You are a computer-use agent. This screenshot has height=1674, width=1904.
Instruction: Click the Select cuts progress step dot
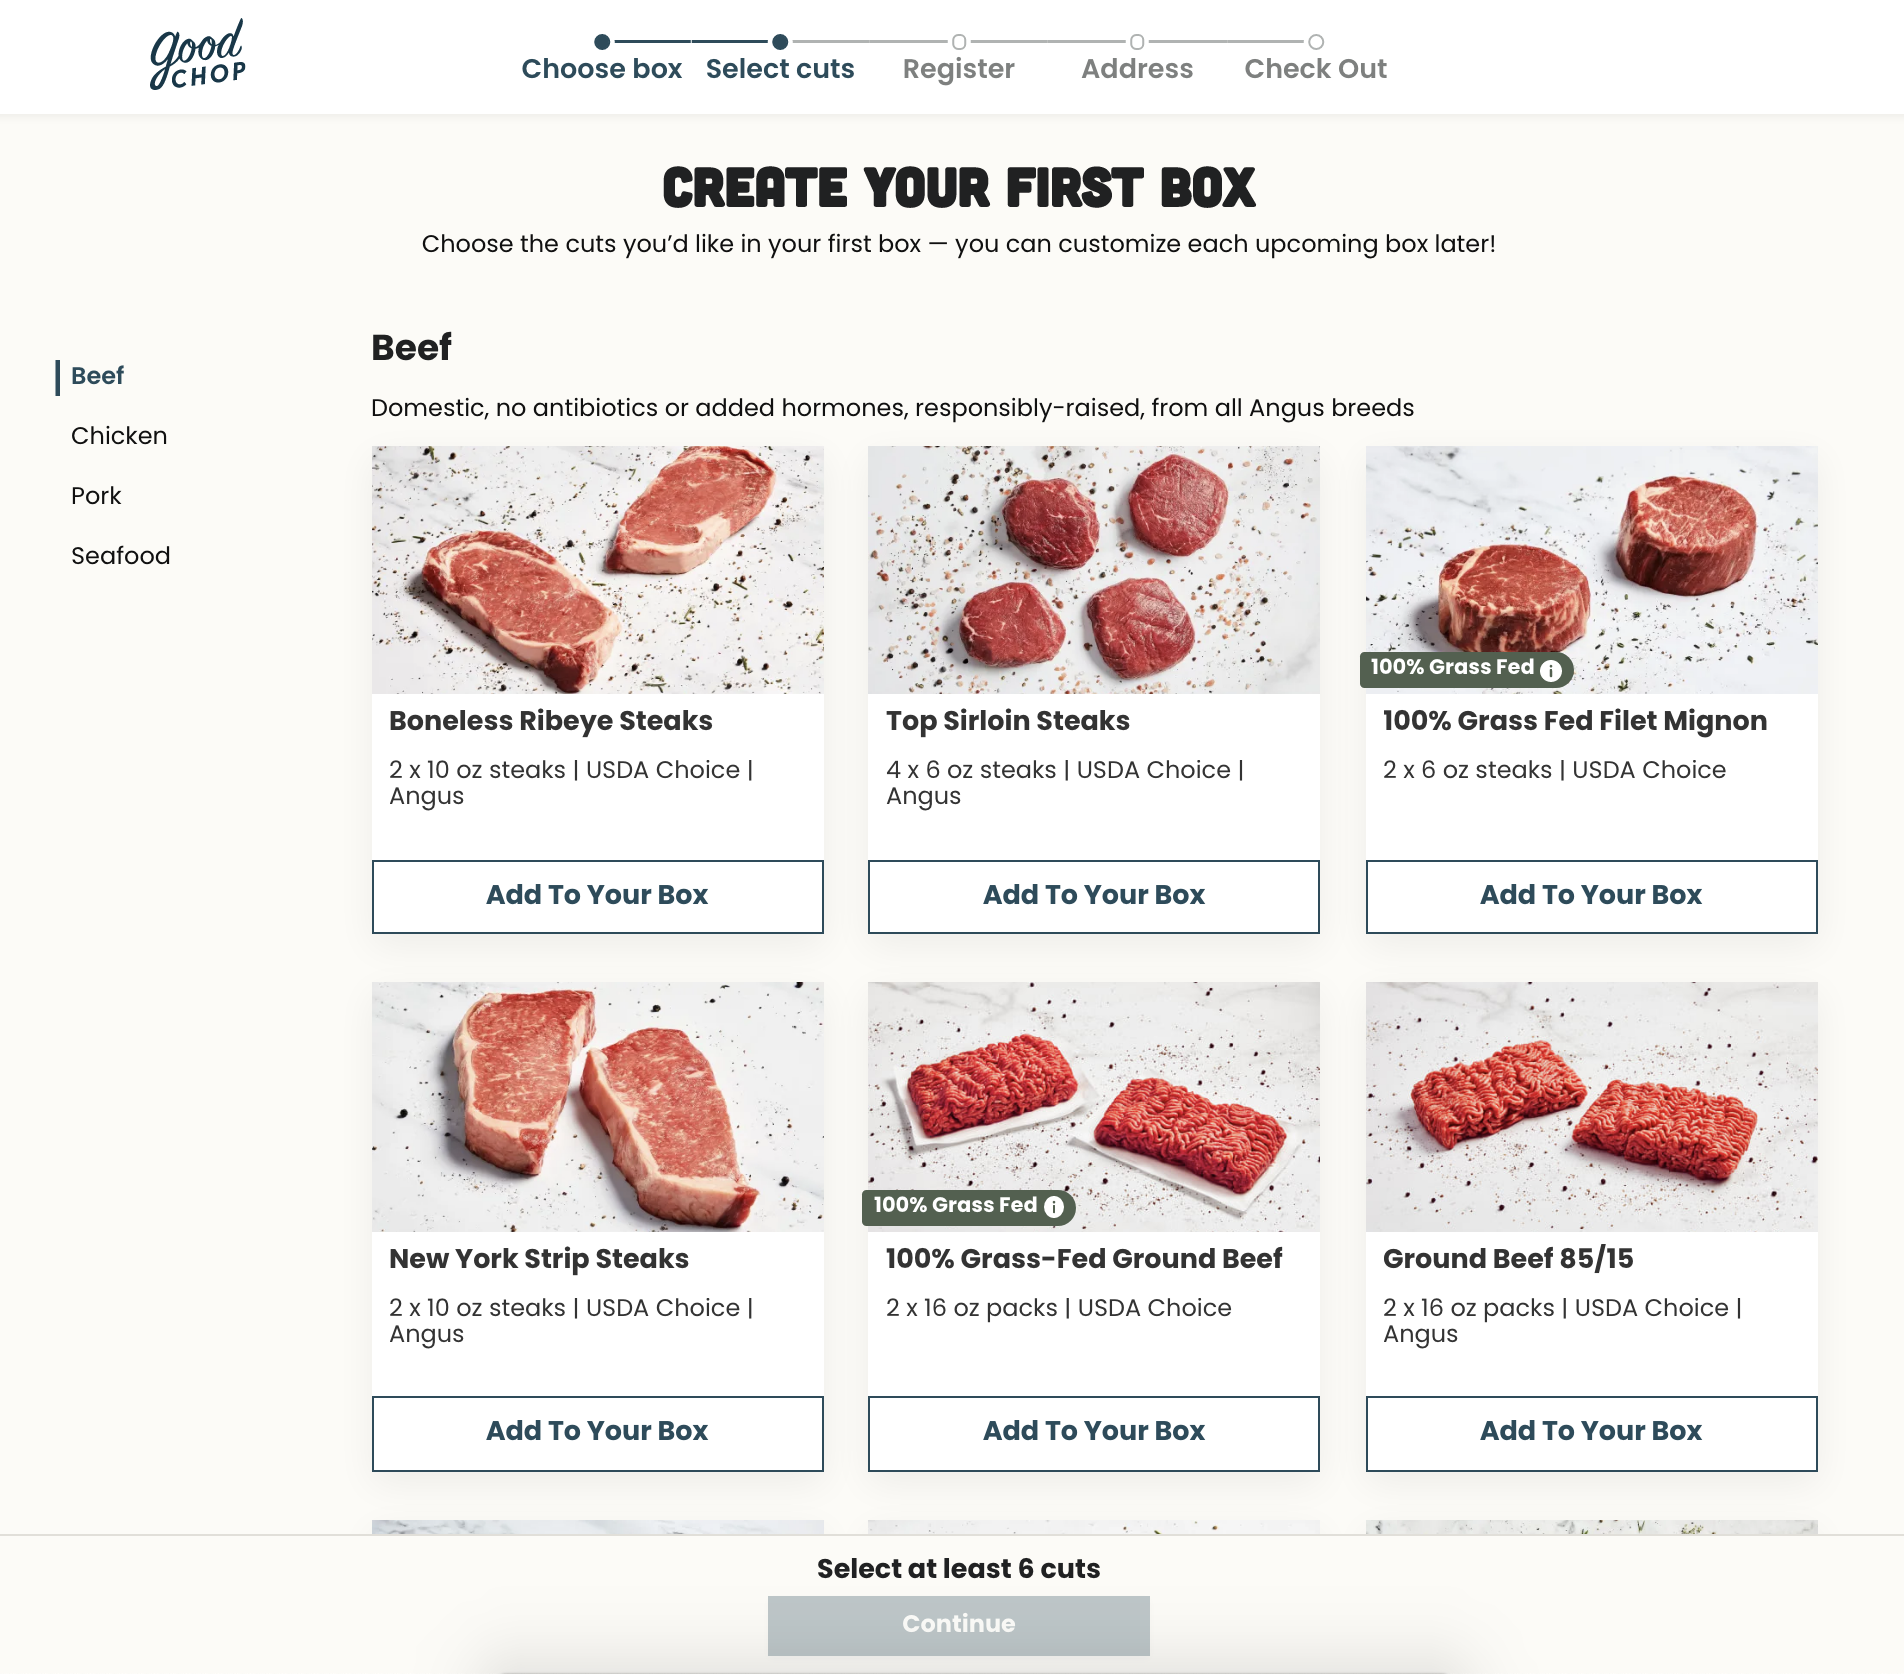point(780,42)
